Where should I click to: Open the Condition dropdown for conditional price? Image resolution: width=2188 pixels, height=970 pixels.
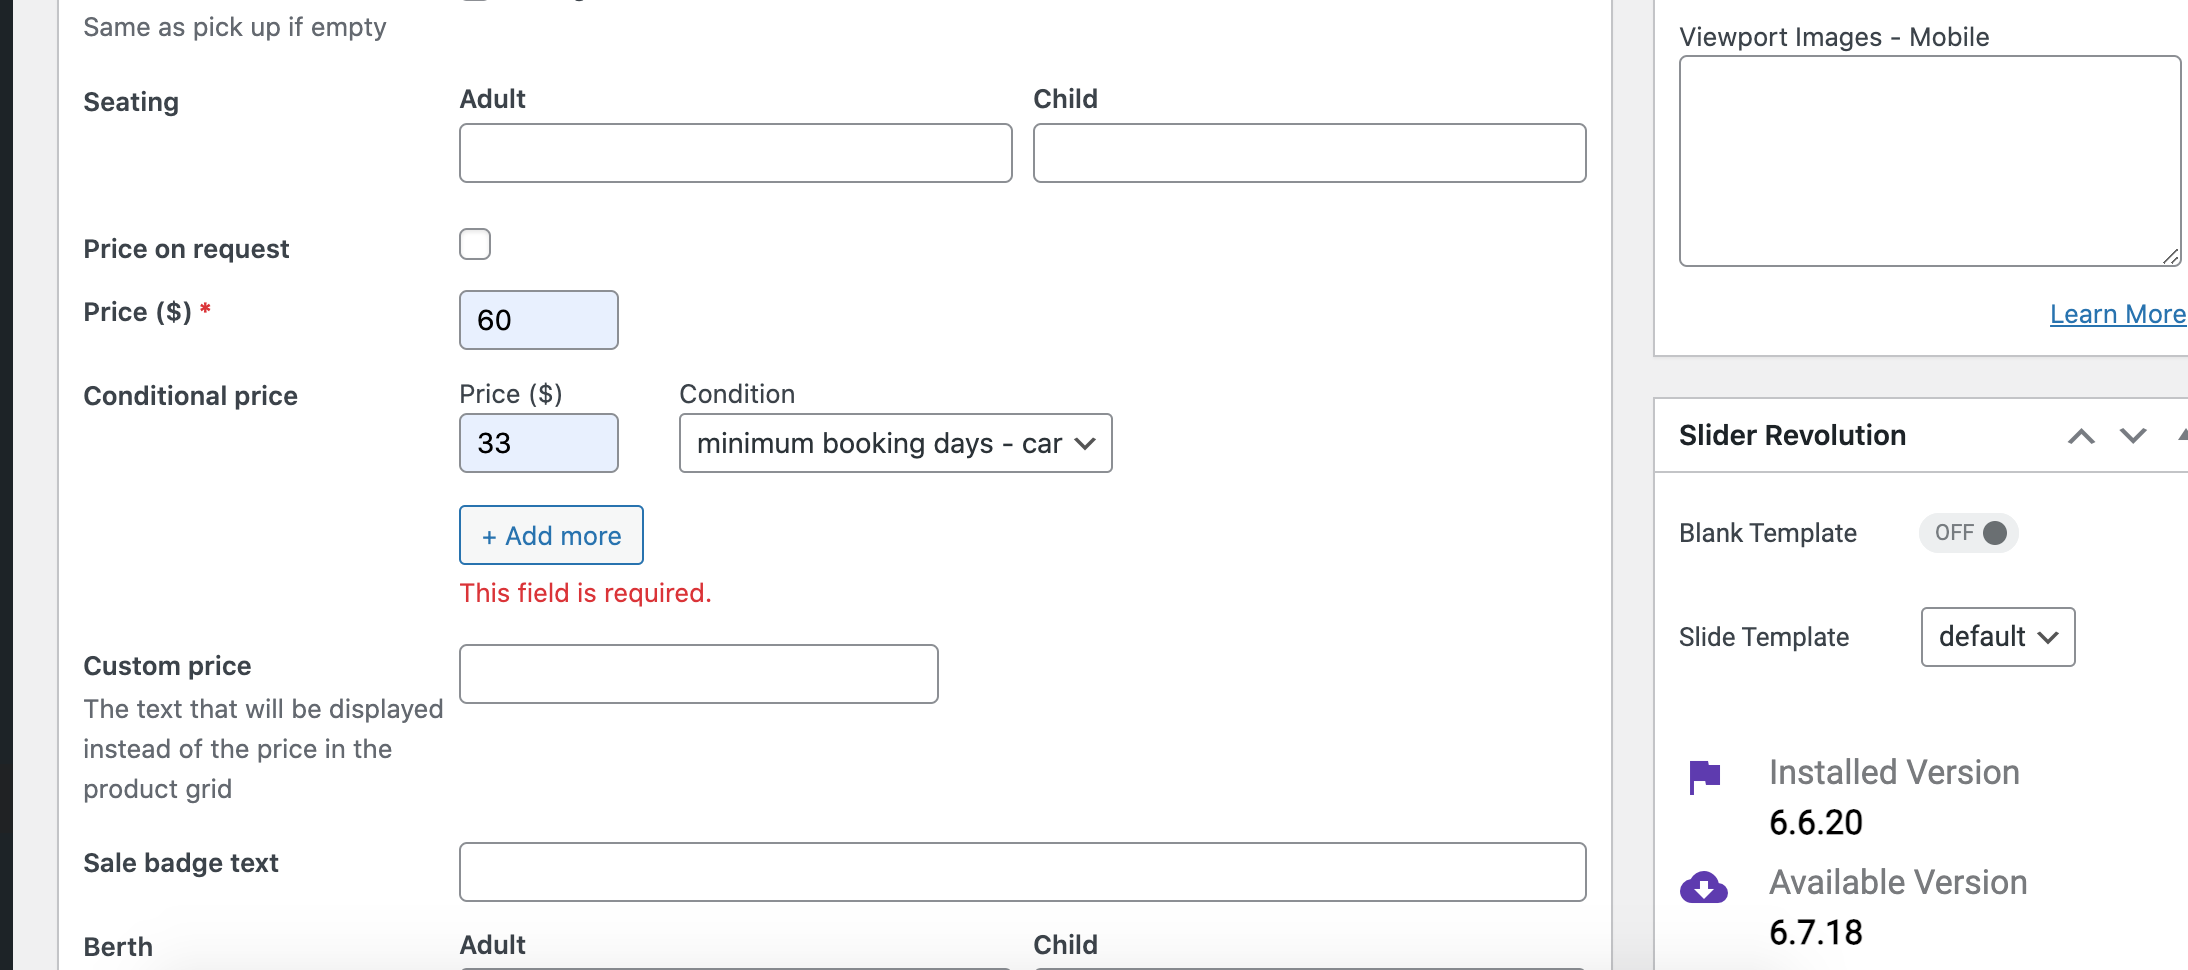(x=896, y=443)
